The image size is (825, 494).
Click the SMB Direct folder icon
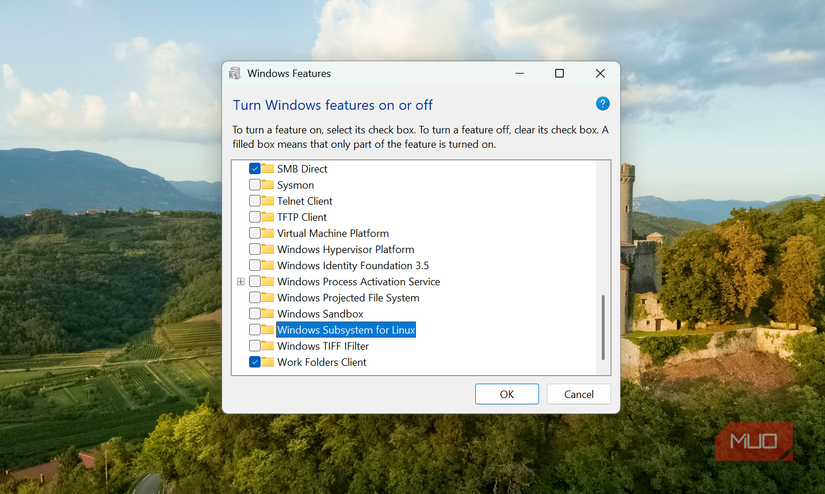click(268, 168)
